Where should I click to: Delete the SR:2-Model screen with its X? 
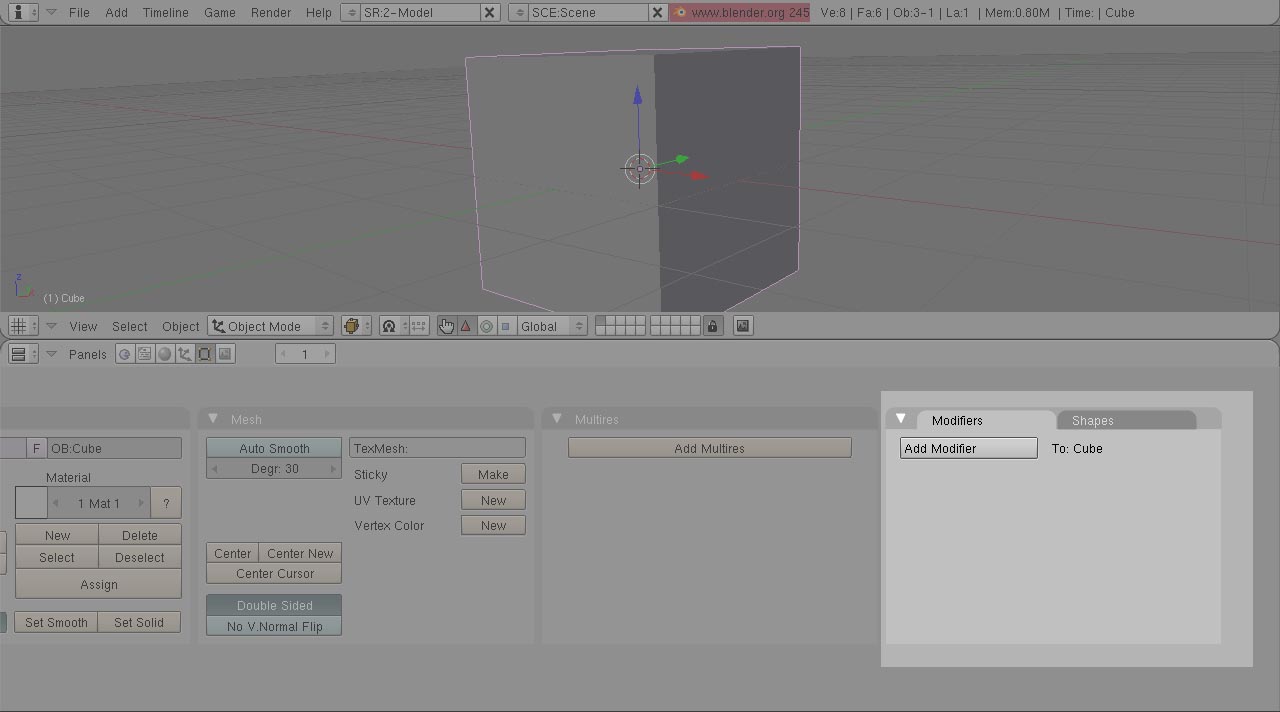point(490,13)
